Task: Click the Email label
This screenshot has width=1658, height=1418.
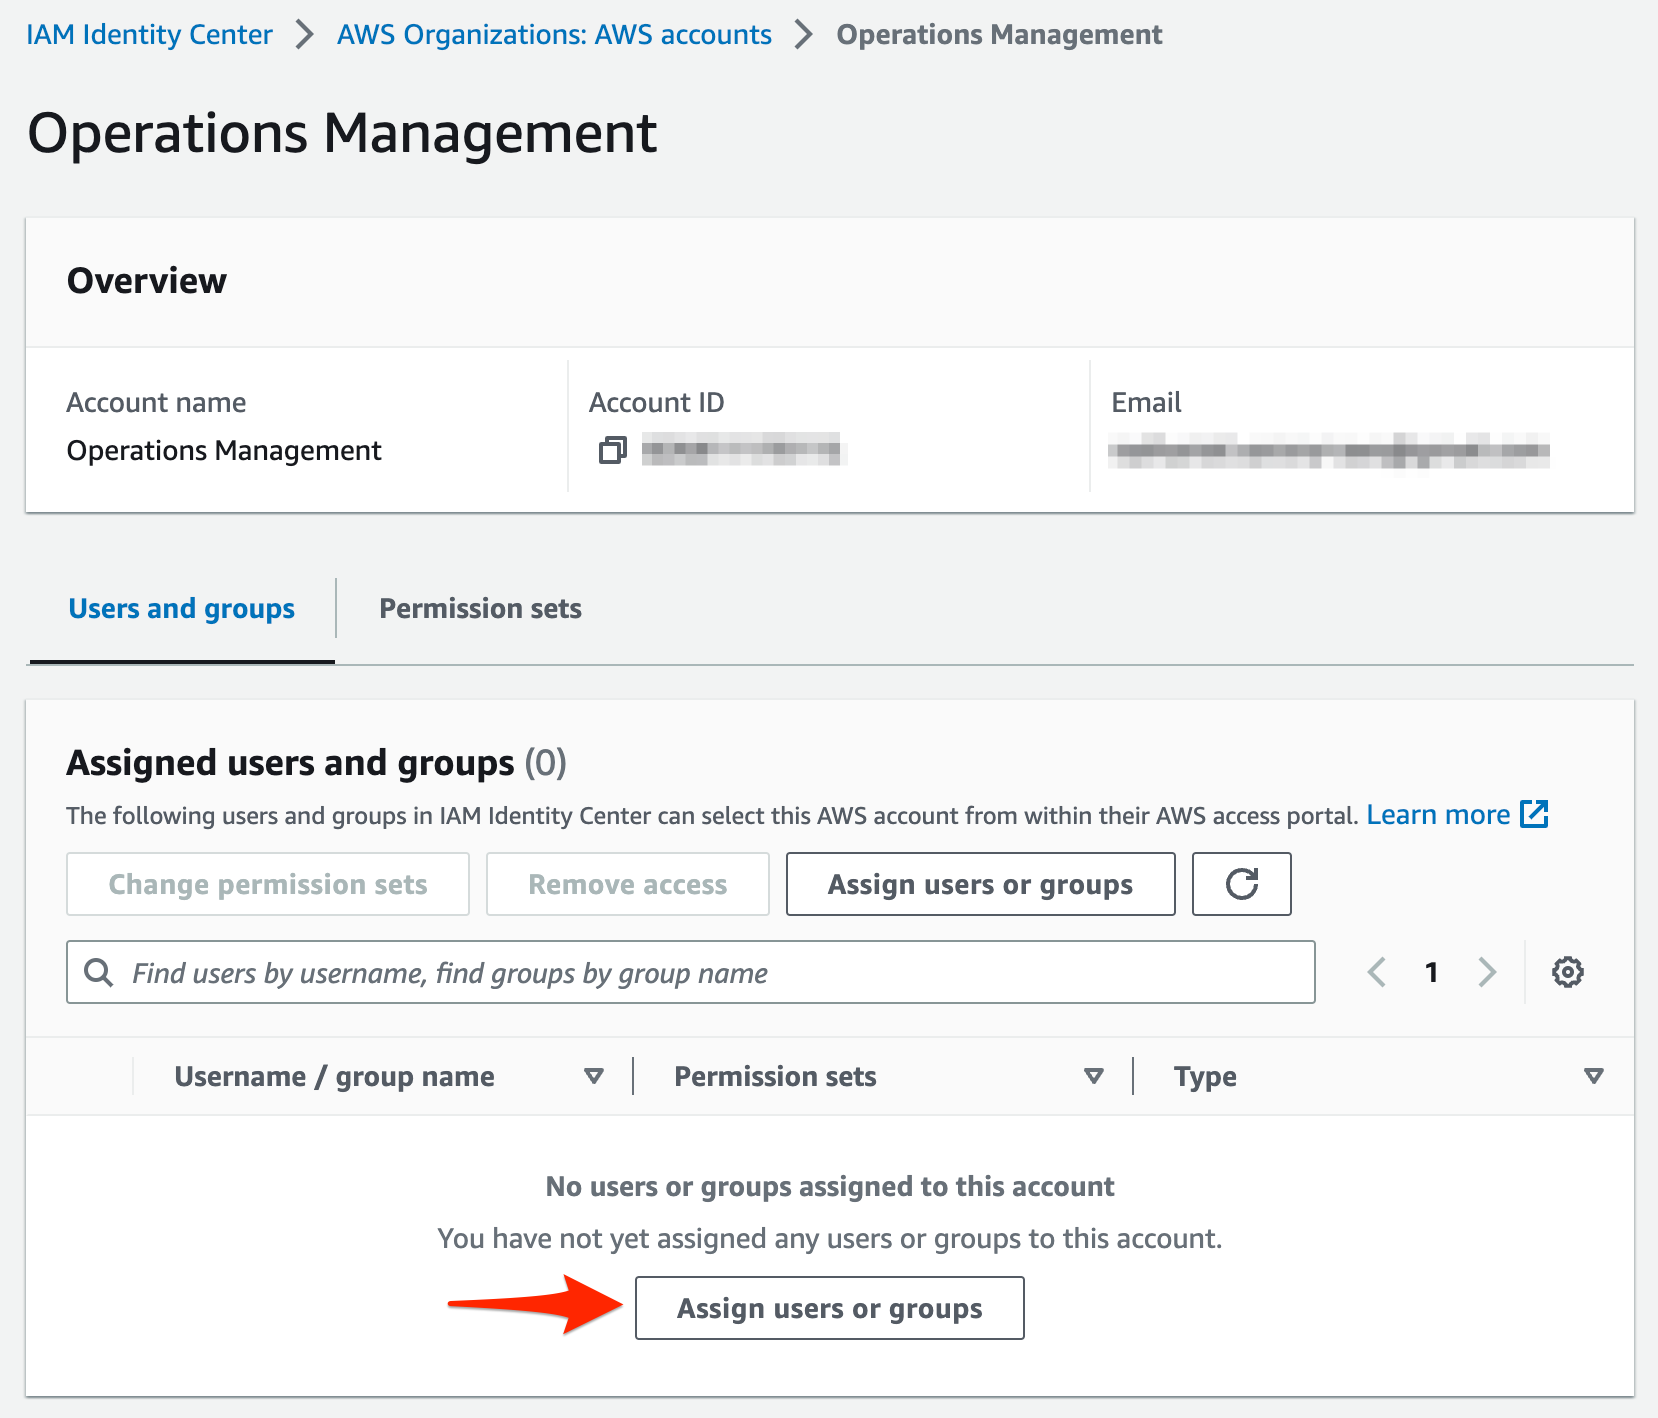Action: coord(1146,402)
